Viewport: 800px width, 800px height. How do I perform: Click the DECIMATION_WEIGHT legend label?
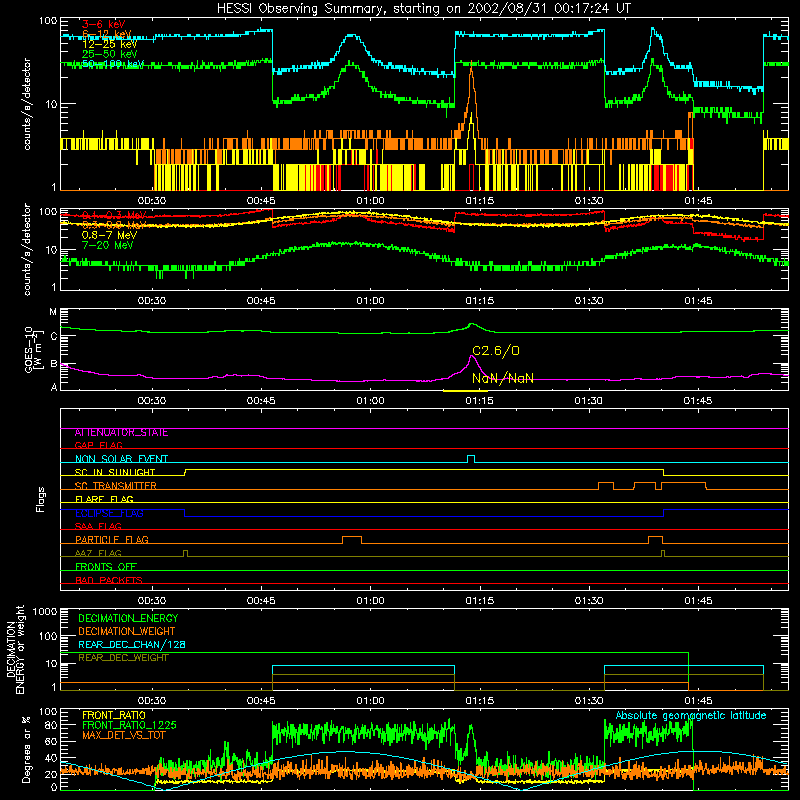pos(127,631)
